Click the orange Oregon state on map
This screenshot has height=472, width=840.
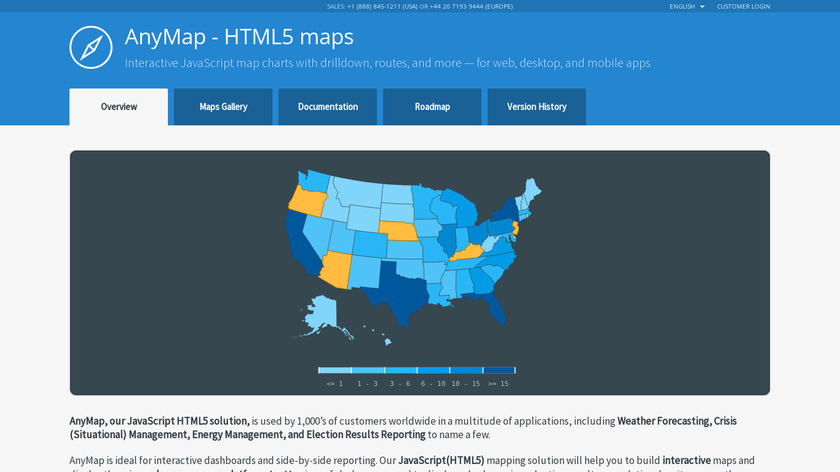click(x=308, y=201)
